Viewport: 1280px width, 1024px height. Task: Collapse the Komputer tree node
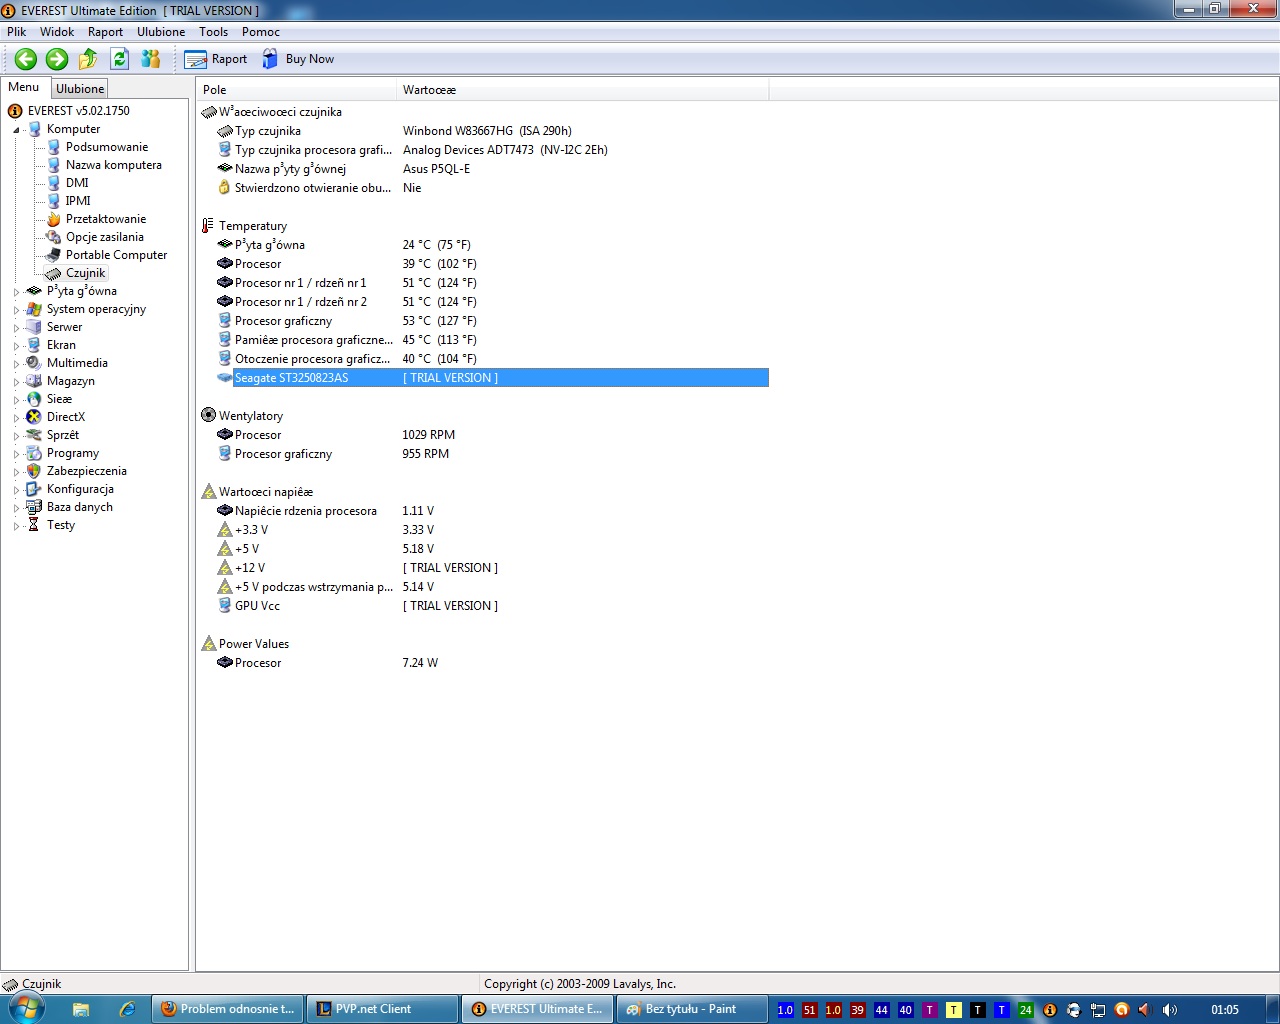coord(17,130)
